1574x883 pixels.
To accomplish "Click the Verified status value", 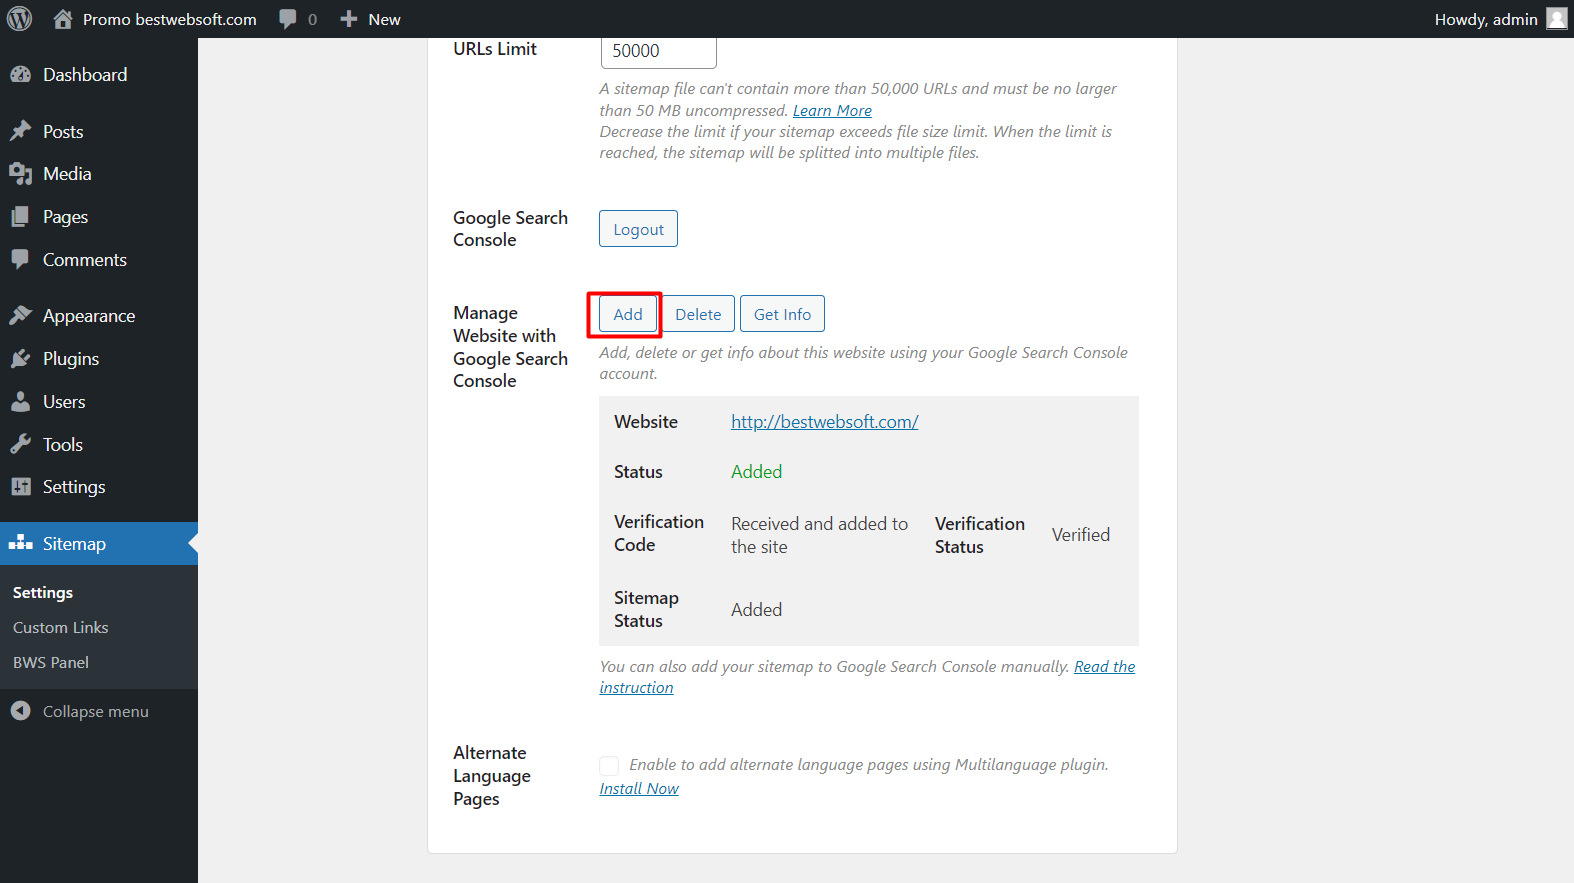I will [1081, 535].
